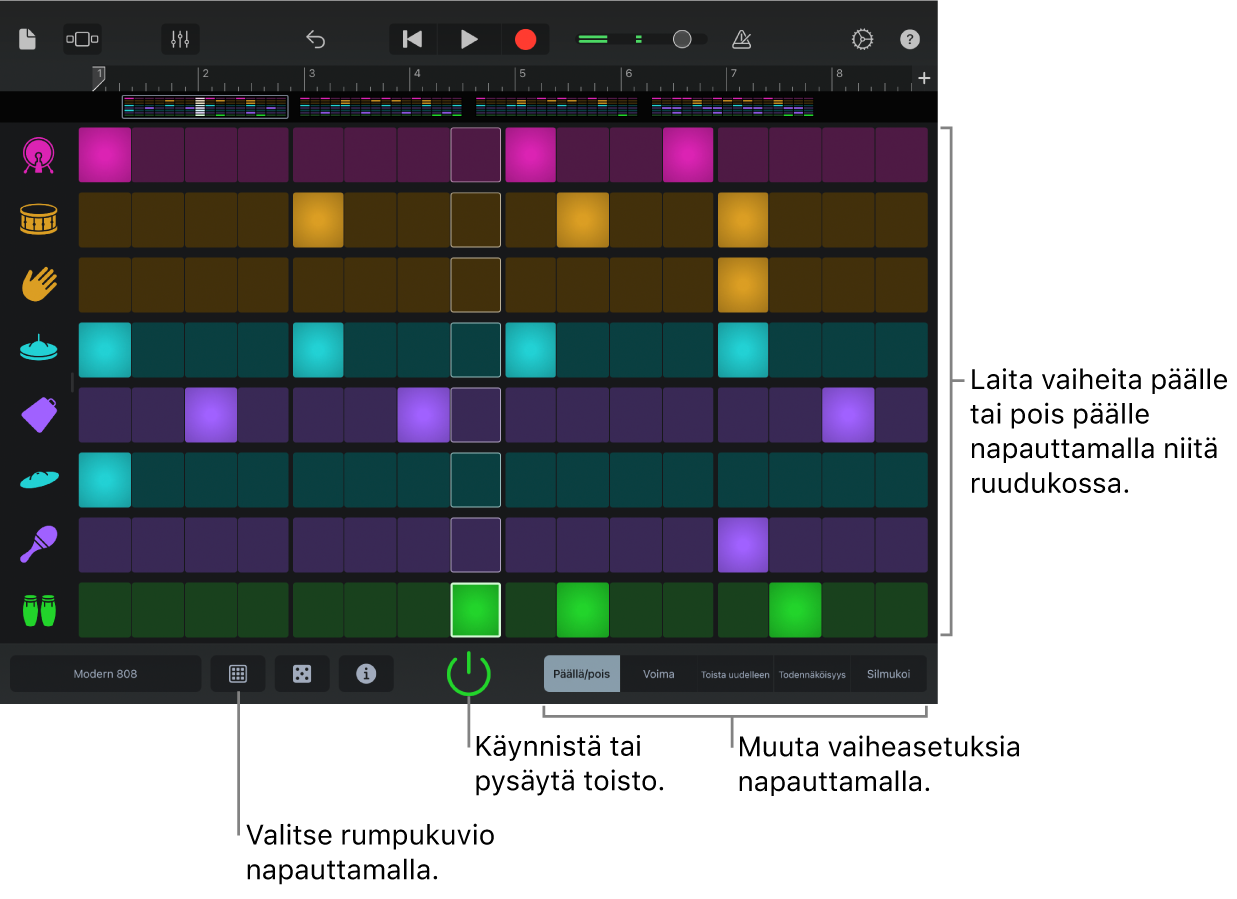Open the My Songs document browser
The width and height of the screenshot is (1237, 899).
point(27,39)
